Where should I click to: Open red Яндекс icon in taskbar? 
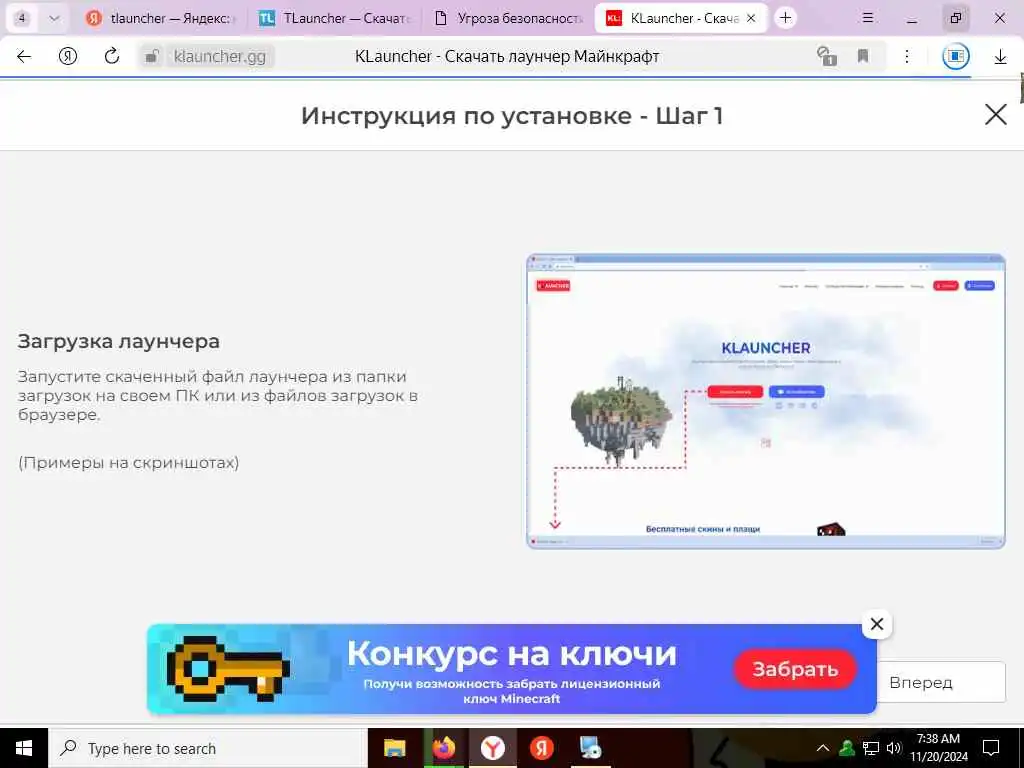click(541, 748)
